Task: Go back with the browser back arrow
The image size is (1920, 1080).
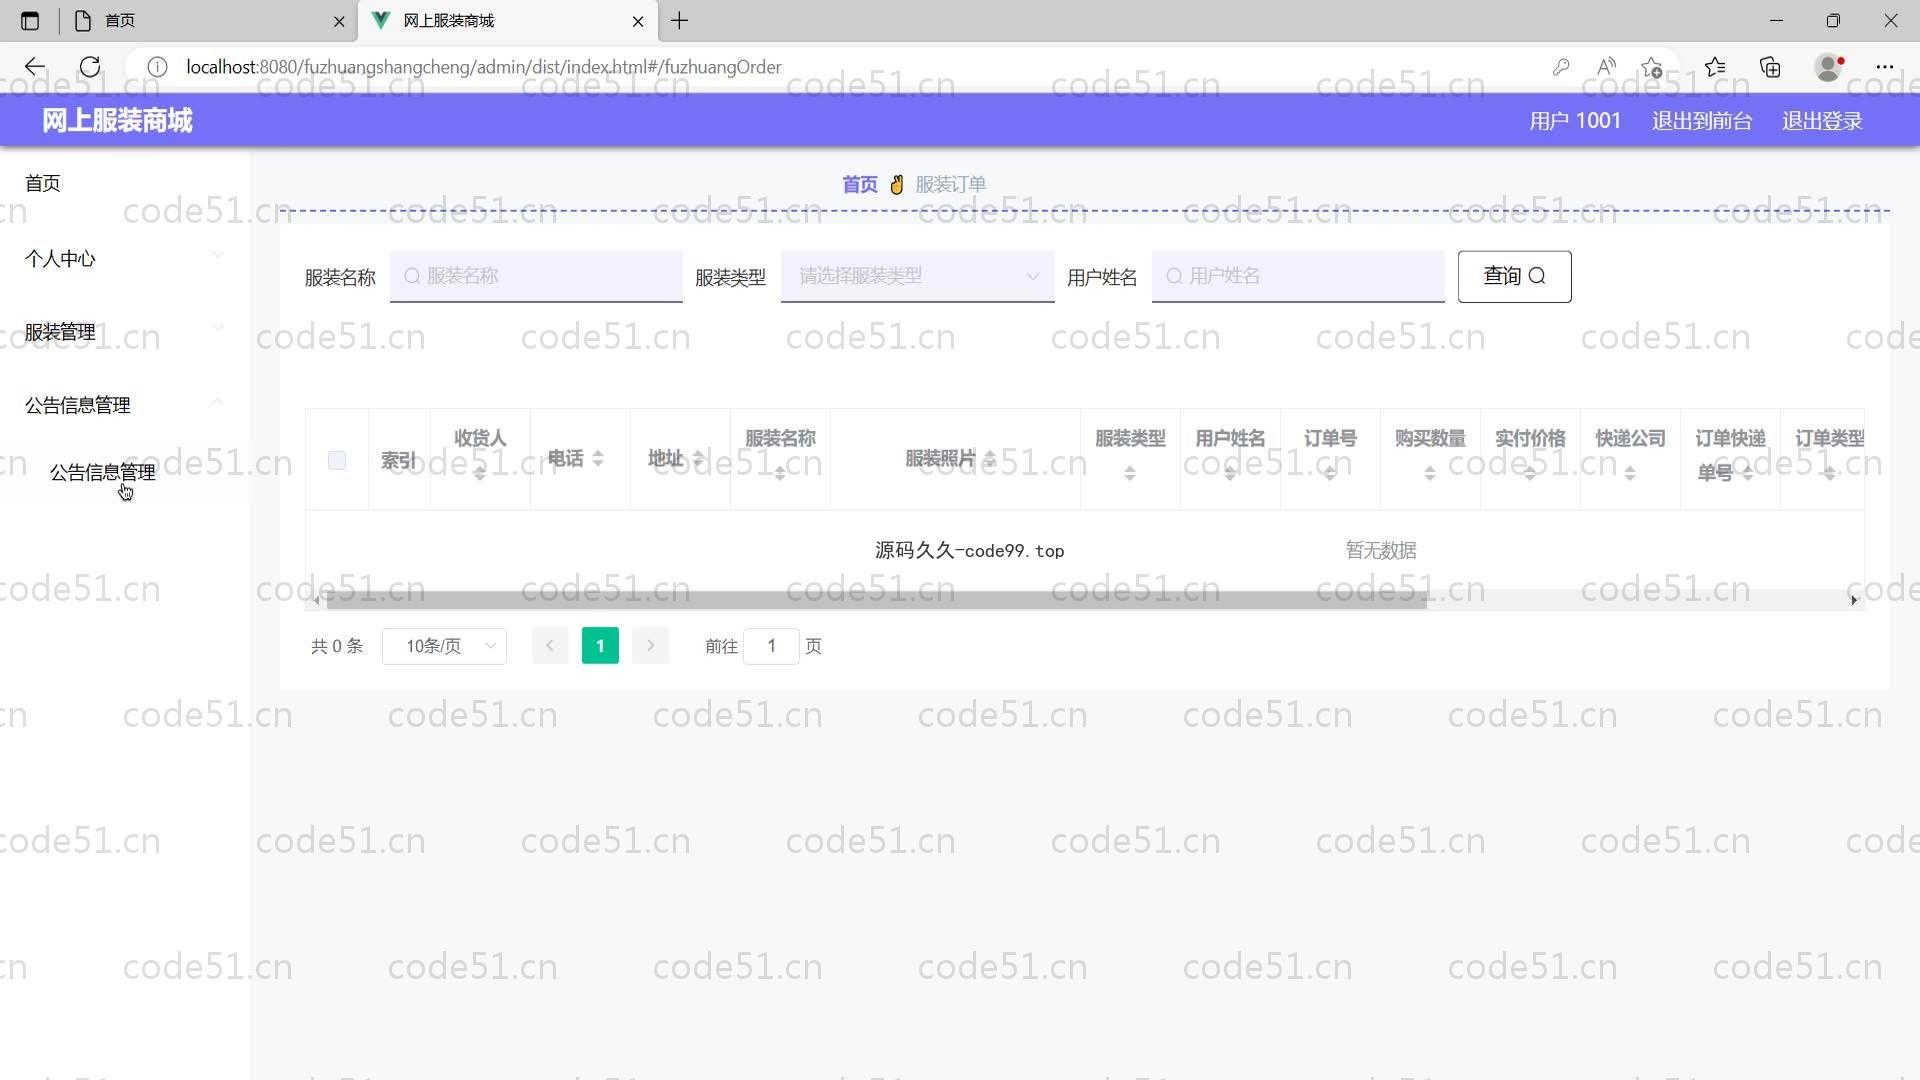Action: tap(35, 67)
